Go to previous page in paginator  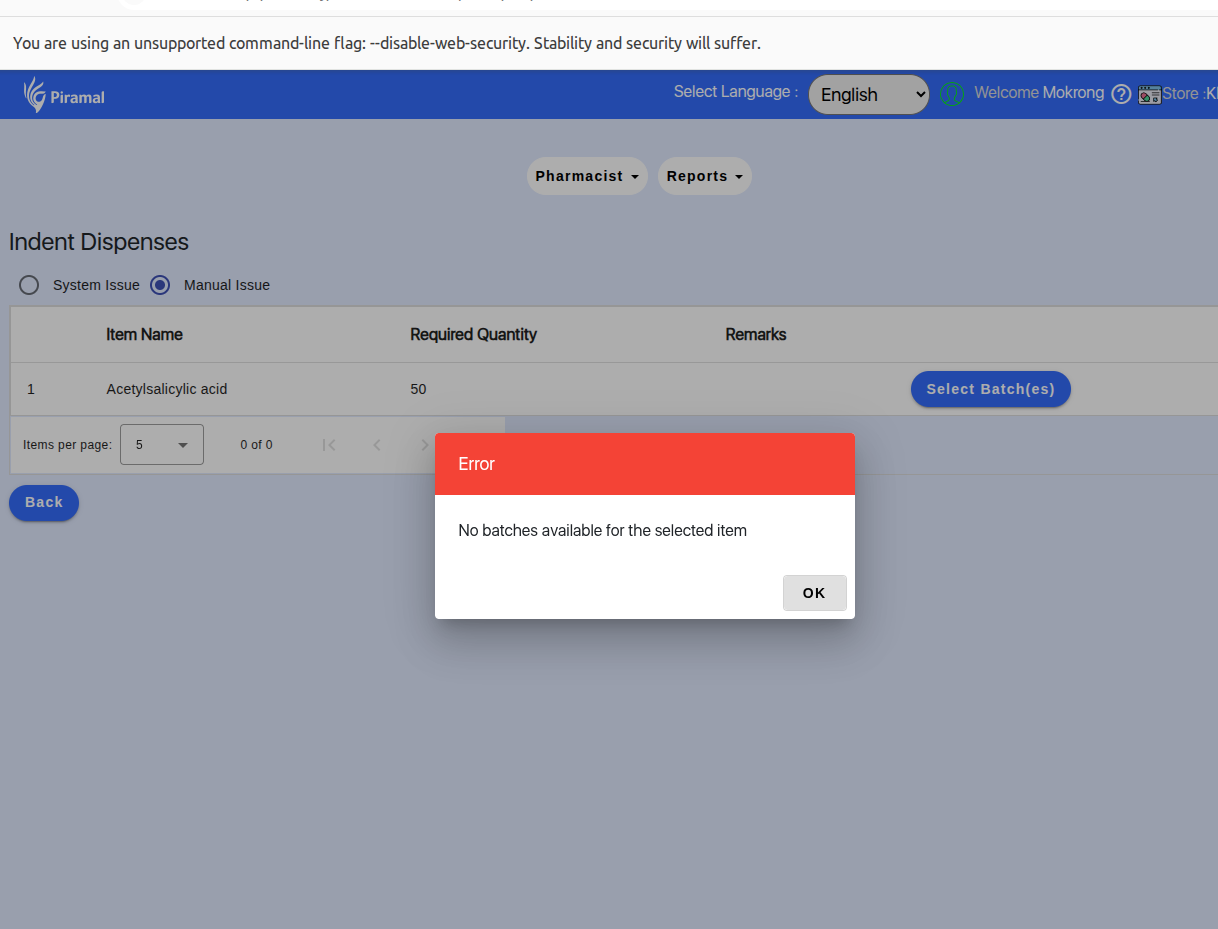pyautogui.click(x=377, y=445)
